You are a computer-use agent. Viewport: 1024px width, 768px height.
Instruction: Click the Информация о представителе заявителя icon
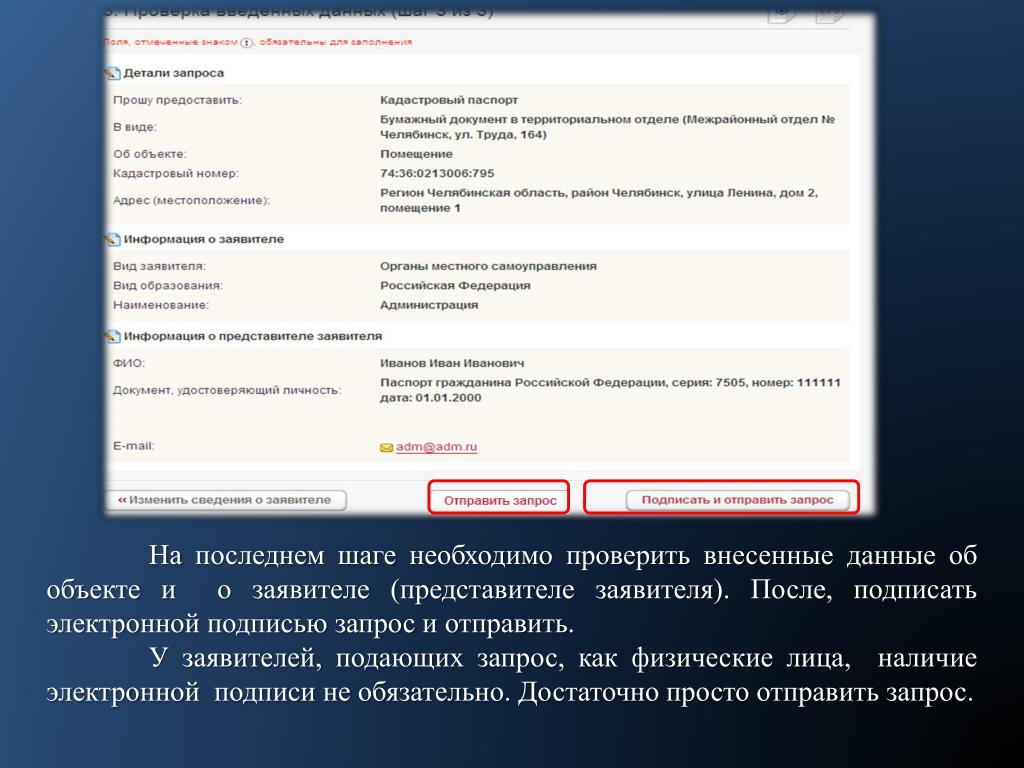112,336
